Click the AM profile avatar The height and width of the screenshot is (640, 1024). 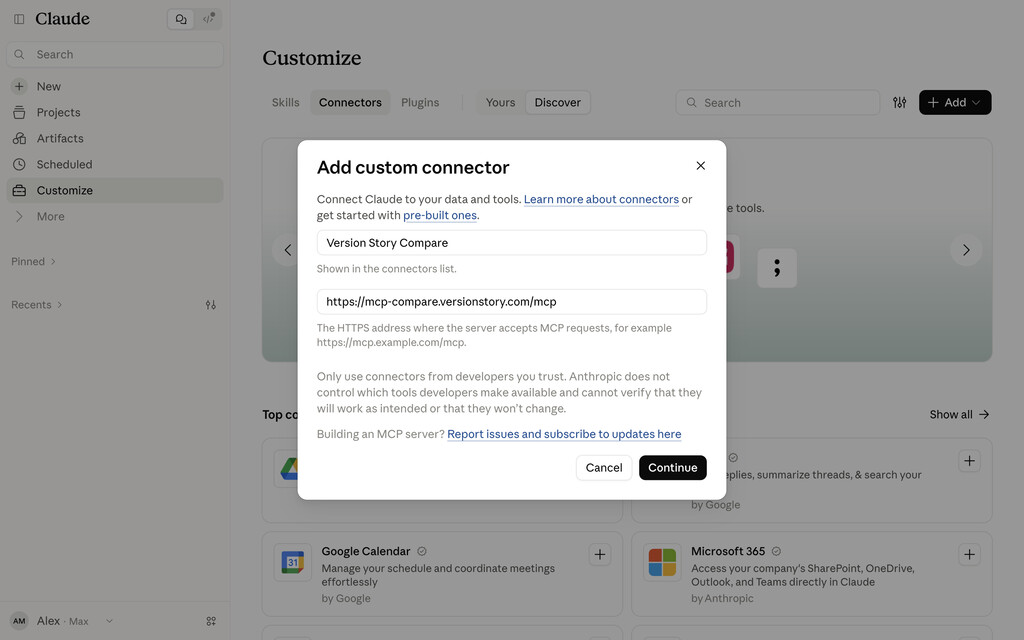[x=20, y=621]
